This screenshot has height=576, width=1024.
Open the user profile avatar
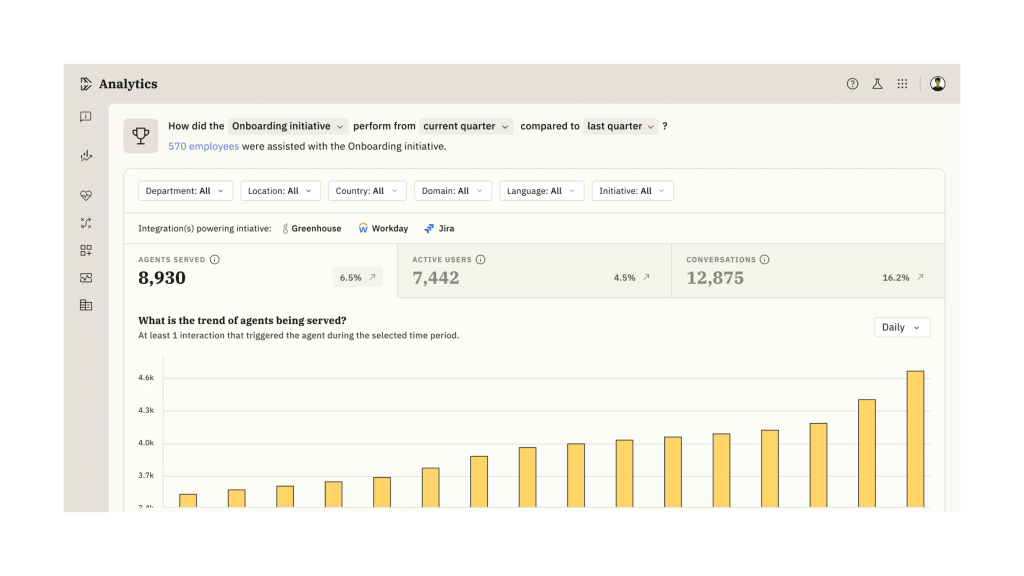937,84
